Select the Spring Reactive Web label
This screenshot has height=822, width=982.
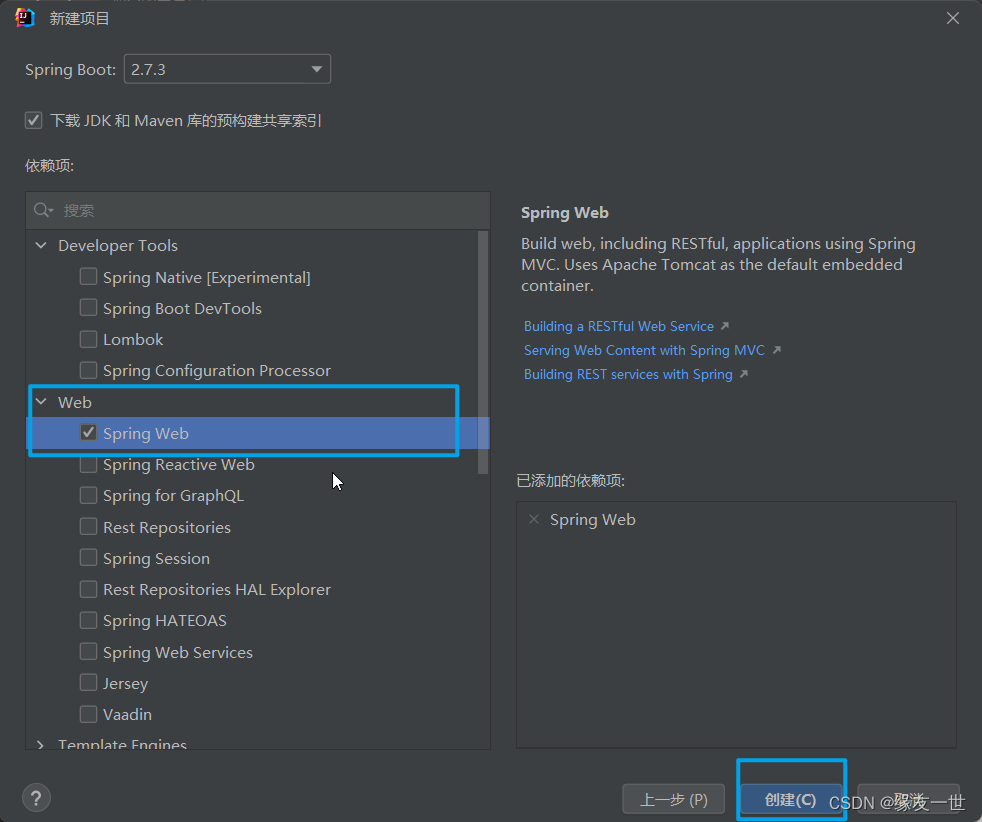(x=178, y=465)
